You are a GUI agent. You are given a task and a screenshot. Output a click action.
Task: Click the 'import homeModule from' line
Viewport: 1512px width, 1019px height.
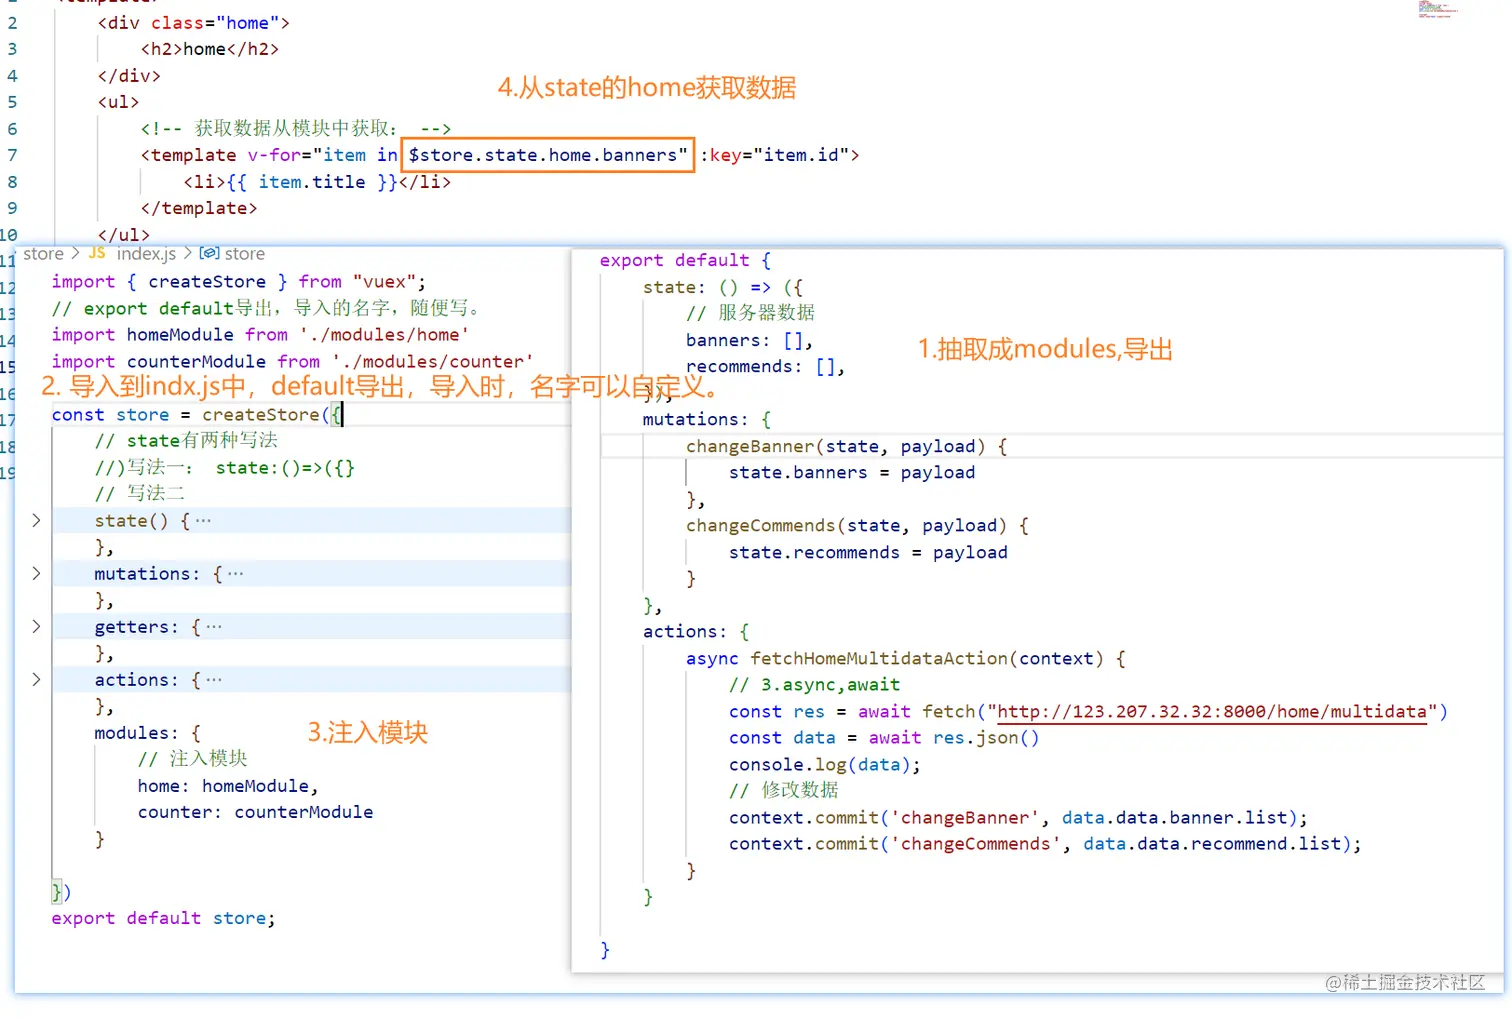point(260,335)
